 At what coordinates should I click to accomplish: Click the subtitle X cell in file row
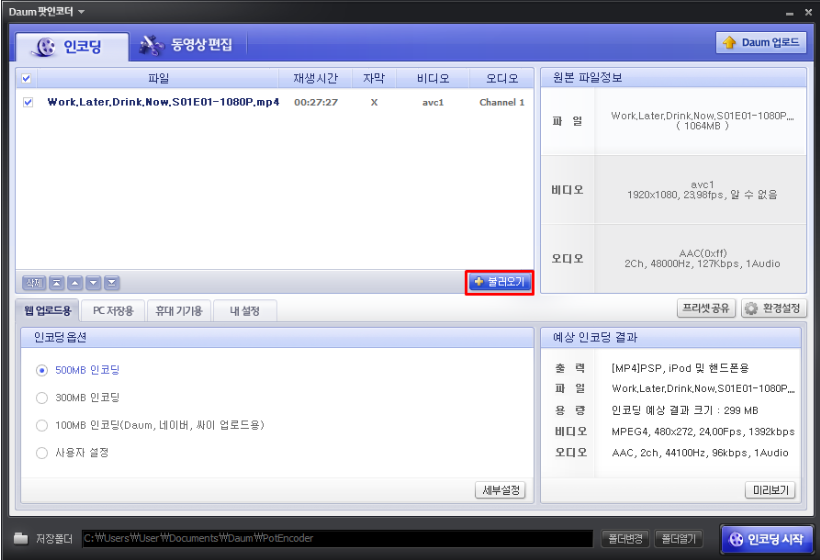pos(374,102)
